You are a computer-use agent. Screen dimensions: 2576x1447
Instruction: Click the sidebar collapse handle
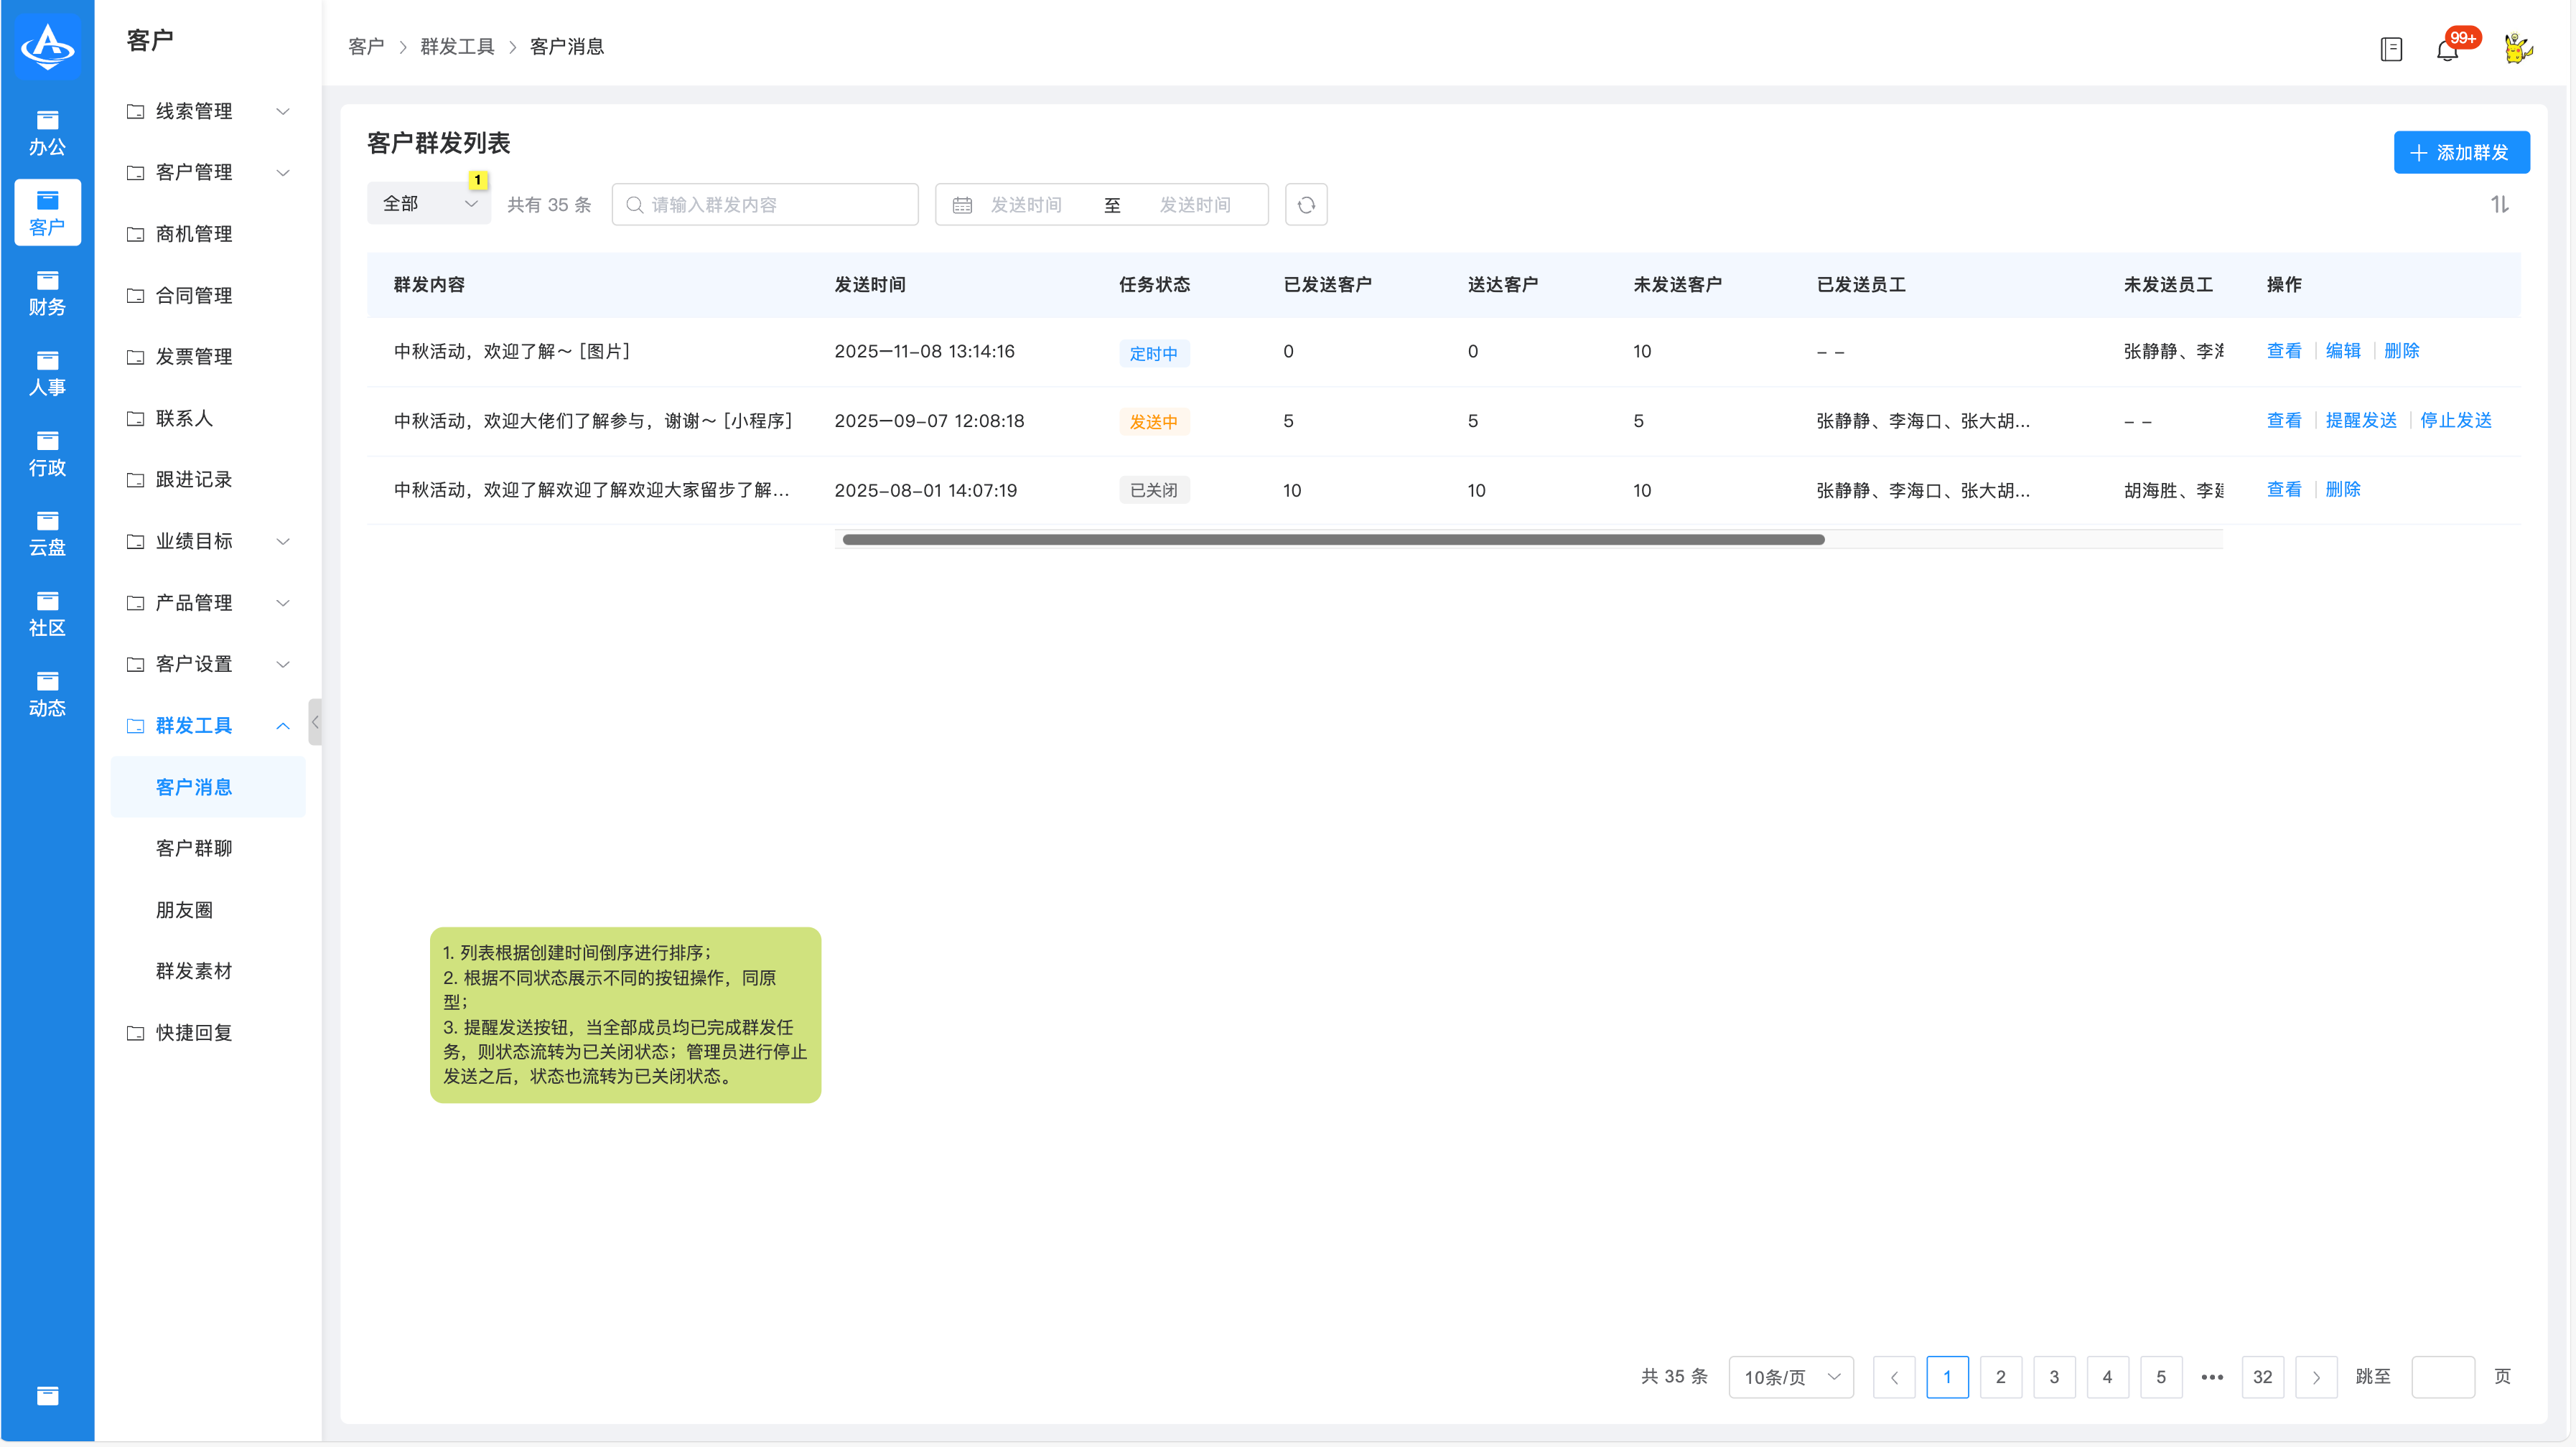(315, 722)
